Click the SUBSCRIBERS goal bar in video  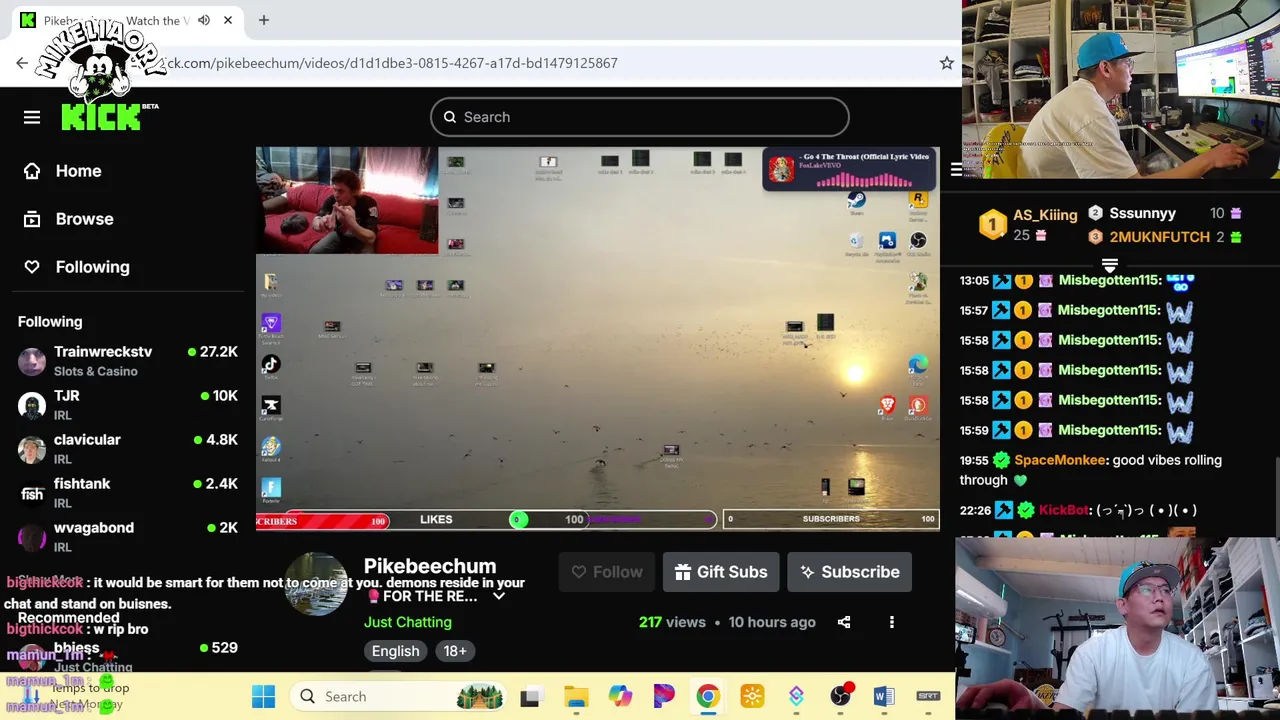point(830,519)
